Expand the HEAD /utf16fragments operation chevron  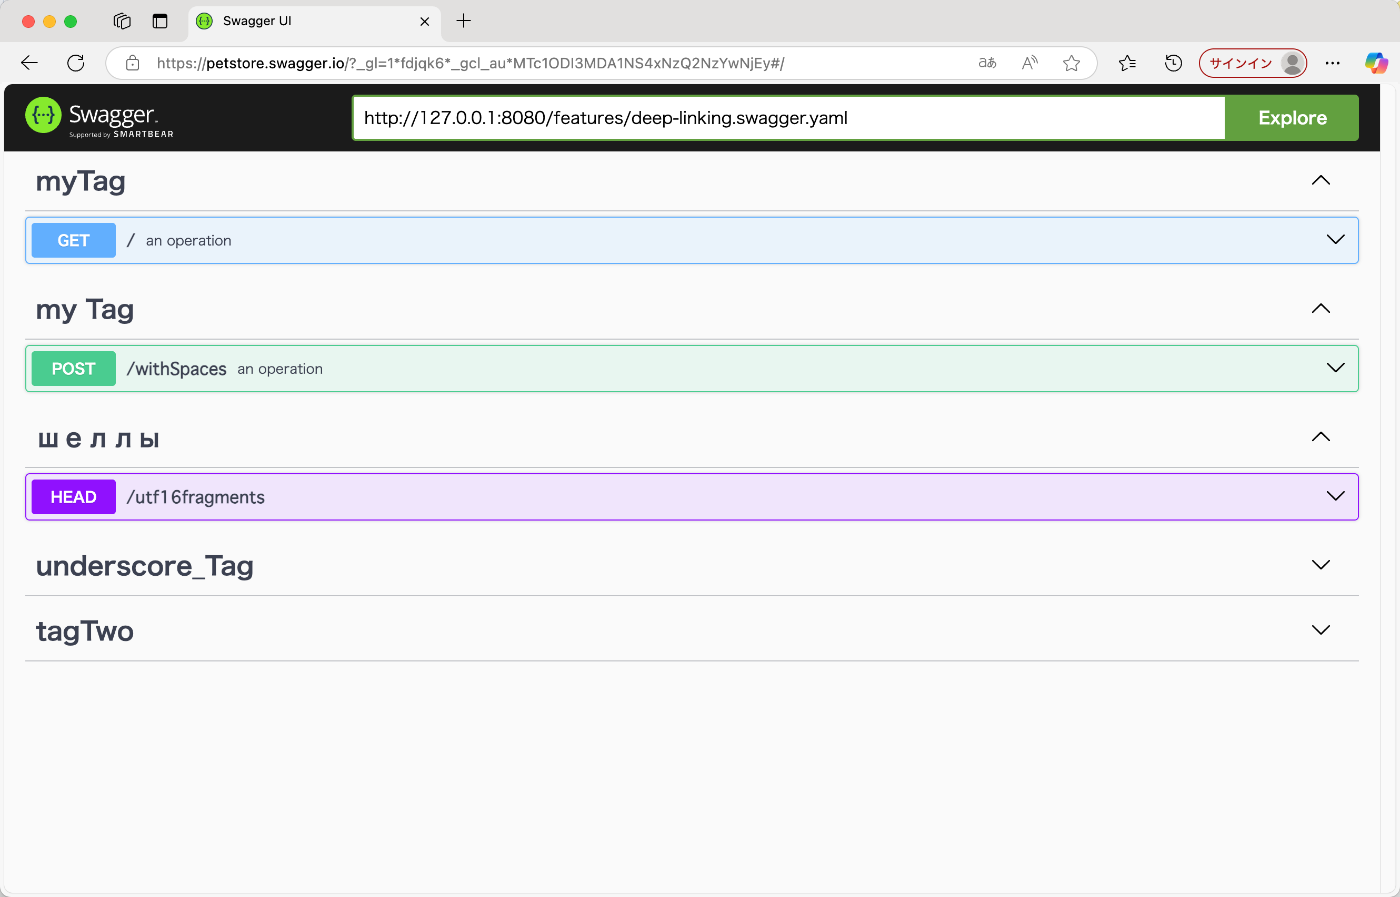tap(1336, 496)
